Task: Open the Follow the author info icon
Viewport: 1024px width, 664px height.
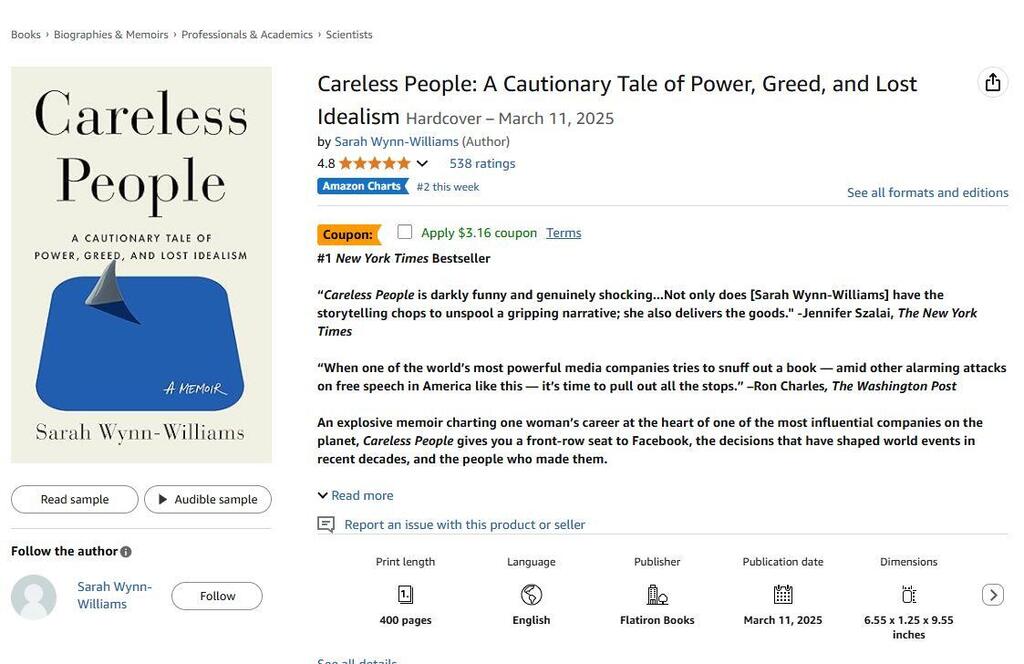Action: tap(126, 552)
